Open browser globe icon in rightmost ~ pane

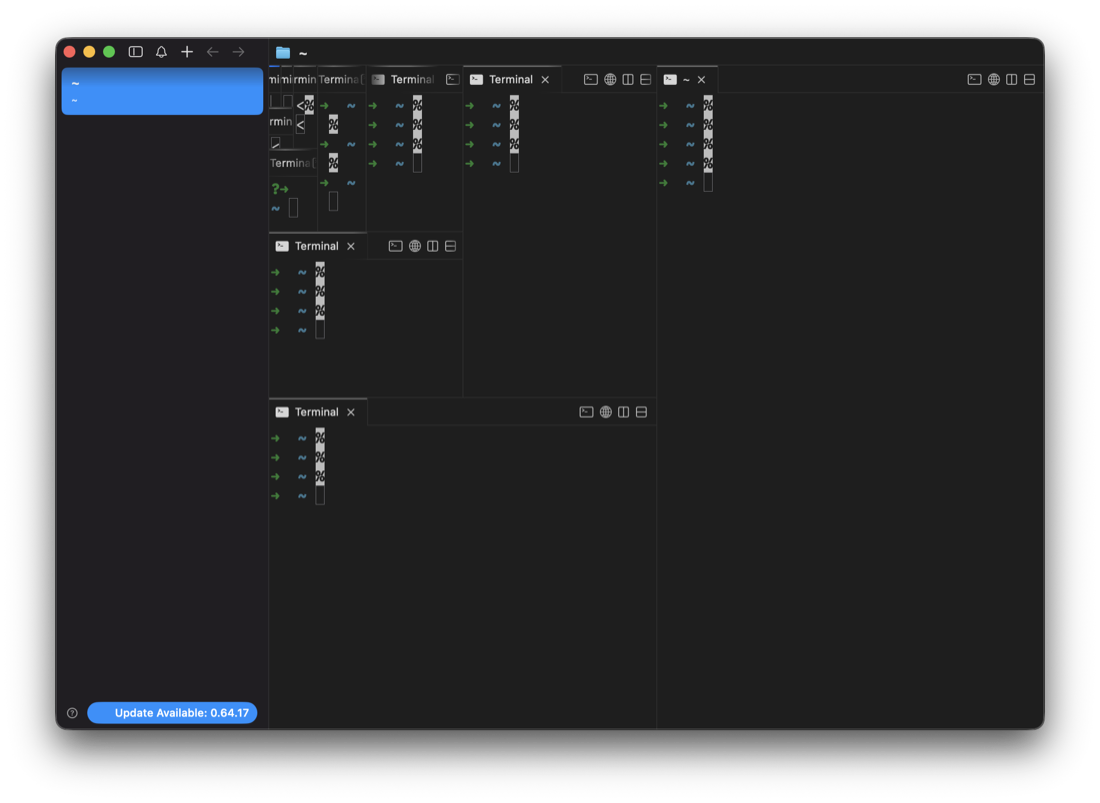(x=993, y=79)
